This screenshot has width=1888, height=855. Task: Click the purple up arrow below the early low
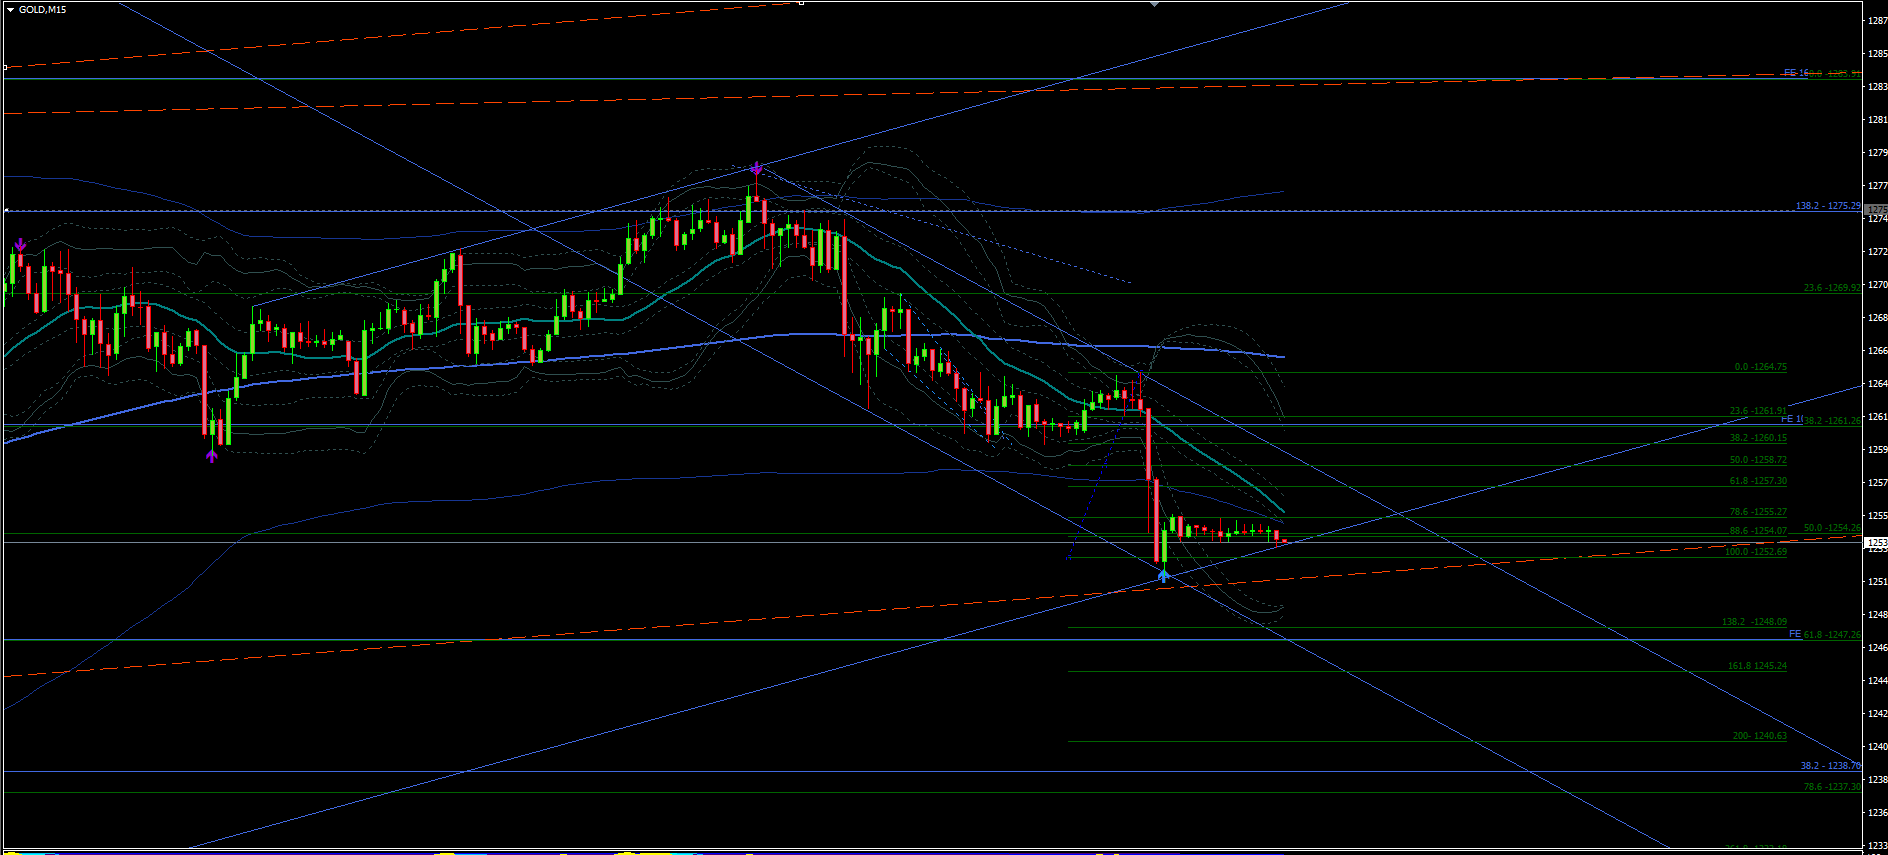point(211,456)
